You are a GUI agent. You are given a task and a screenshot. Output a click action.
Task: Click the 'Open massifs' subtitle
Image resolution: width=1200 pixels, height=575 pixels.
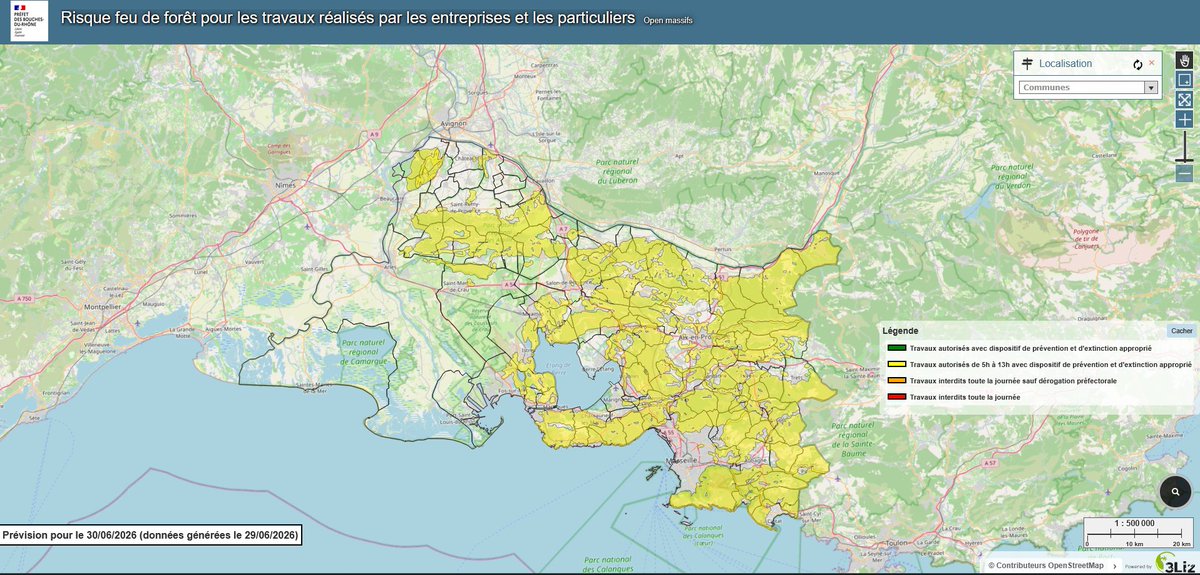coord(668,21)
